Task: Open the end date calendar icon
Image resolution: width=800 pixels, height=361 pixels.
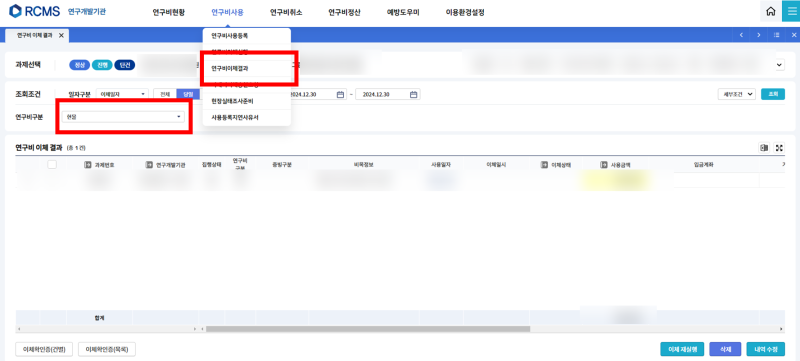Action: [x=413, y=94]
